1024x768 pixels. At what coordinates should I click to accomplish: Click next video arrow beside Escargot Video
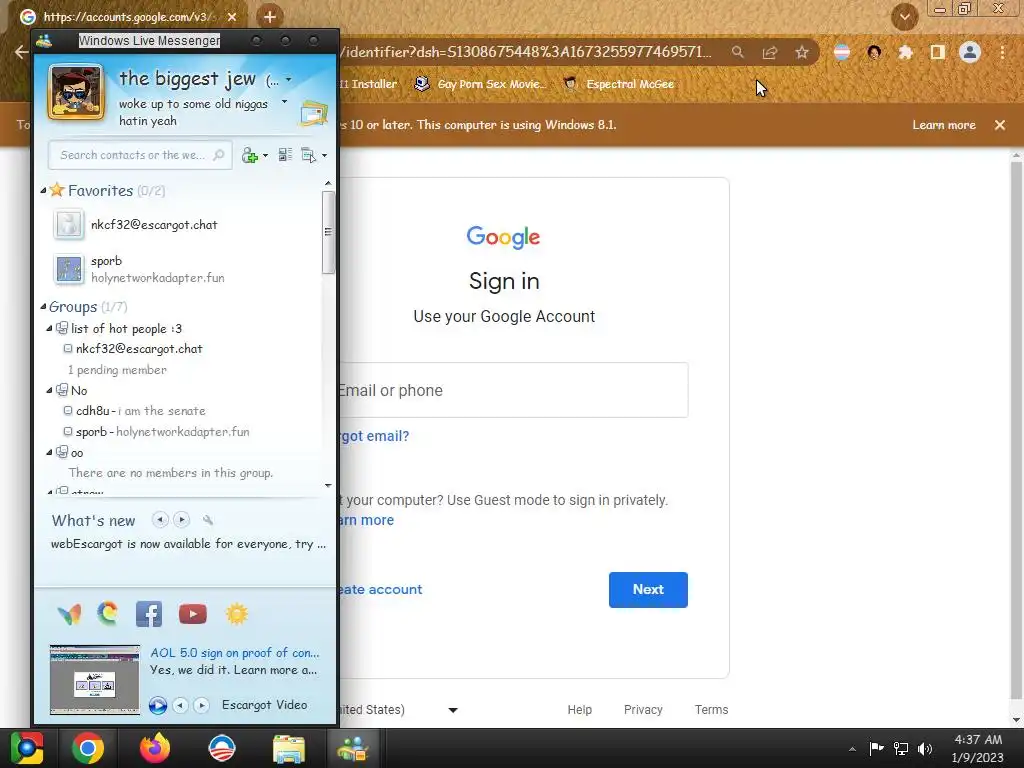tap(202, 705)
